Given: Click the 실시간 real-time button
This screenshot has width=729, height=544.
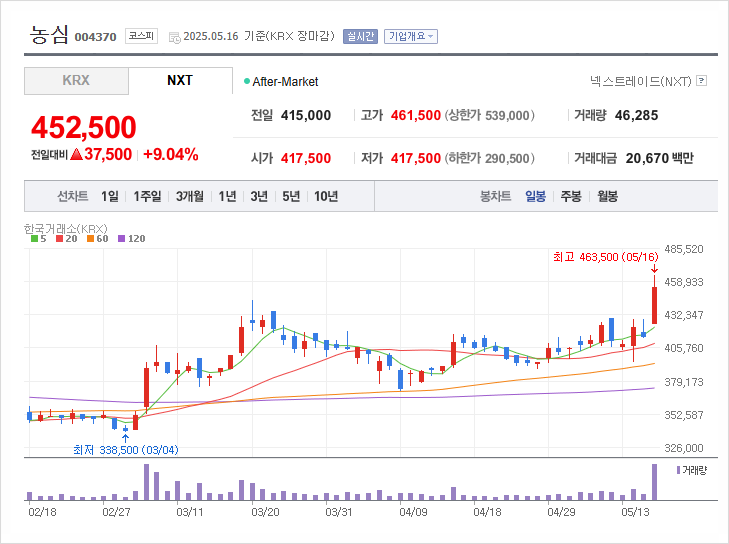Looking at the screenshot, I should [x=360, y=36].
